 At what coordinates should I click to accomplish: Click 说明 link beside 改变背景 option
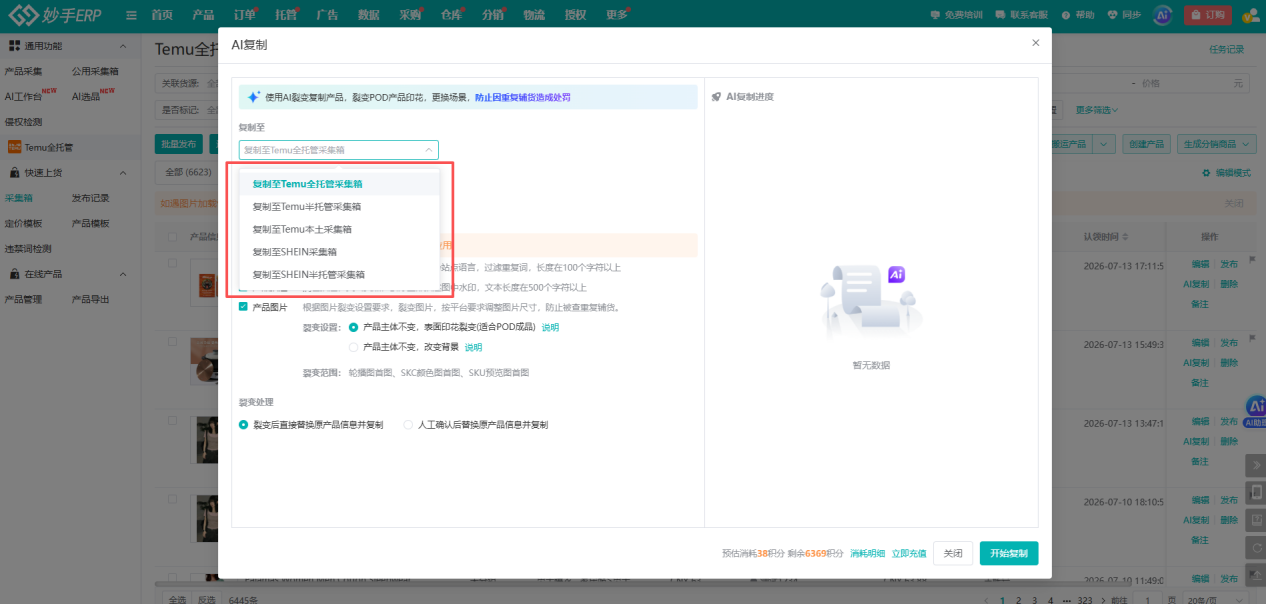(x=473, y=347)
